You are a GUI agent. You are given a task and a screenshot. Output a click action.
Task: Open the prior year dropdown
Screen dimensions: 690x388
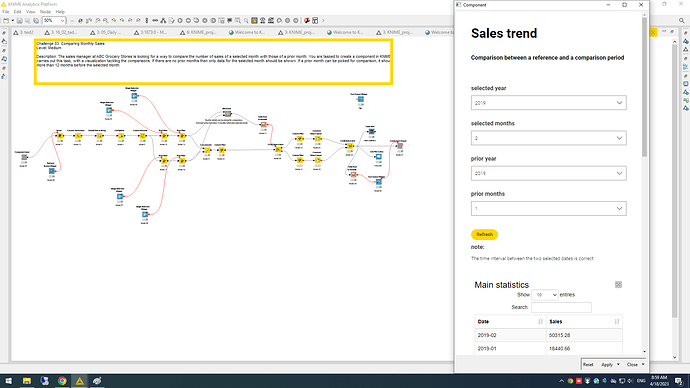click(548, 173)
